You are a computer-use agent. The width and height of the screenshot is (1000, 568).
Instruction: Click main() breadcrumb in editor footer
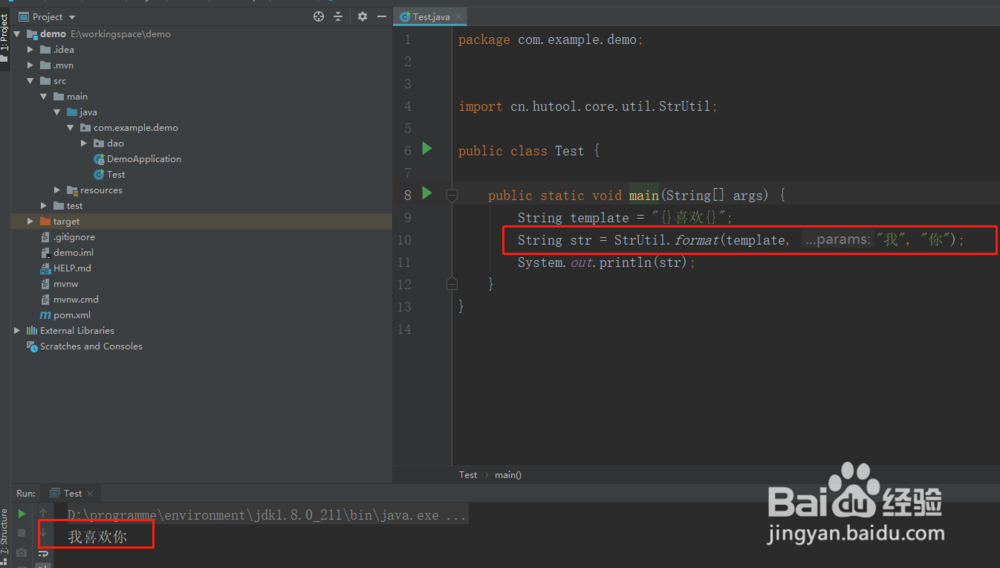508,475
